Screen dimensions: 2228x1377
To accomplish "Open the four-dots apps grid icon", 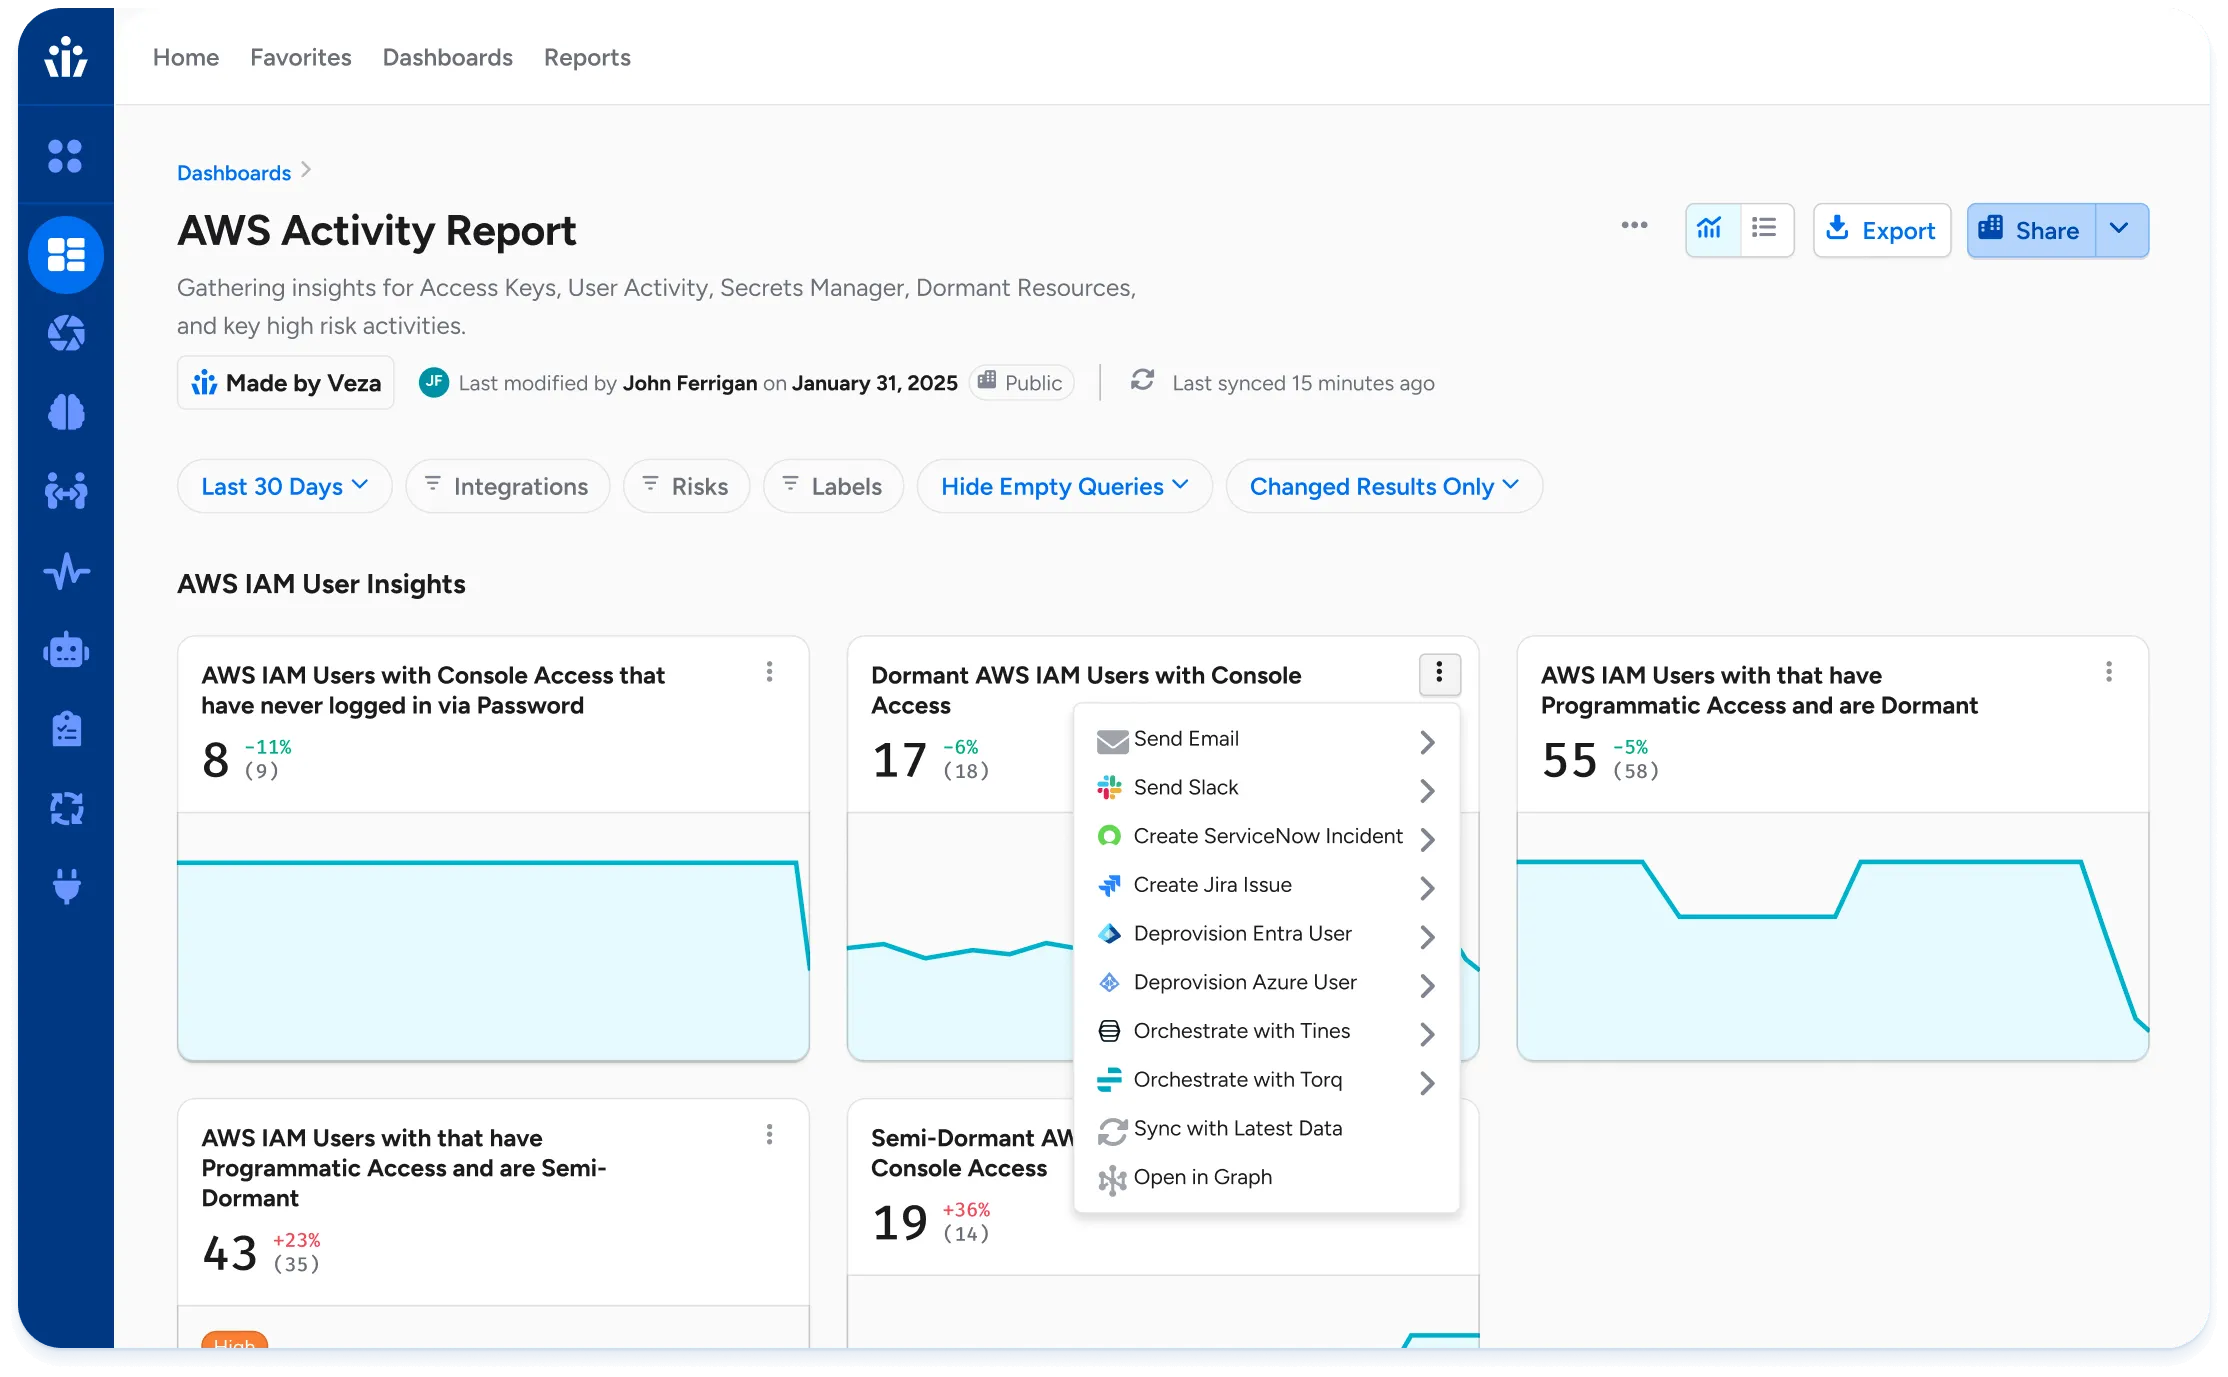I will (x=66, y=156).
